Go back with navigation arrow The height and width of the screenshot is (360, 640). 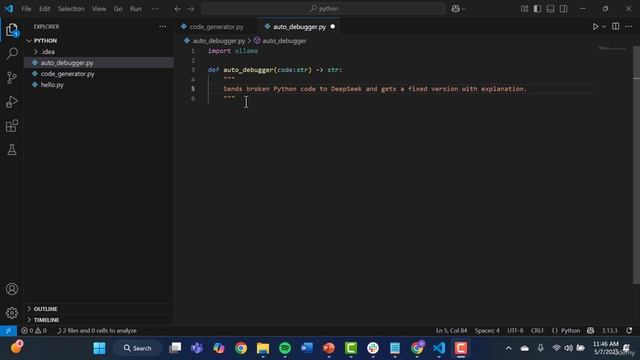point(178,9)
